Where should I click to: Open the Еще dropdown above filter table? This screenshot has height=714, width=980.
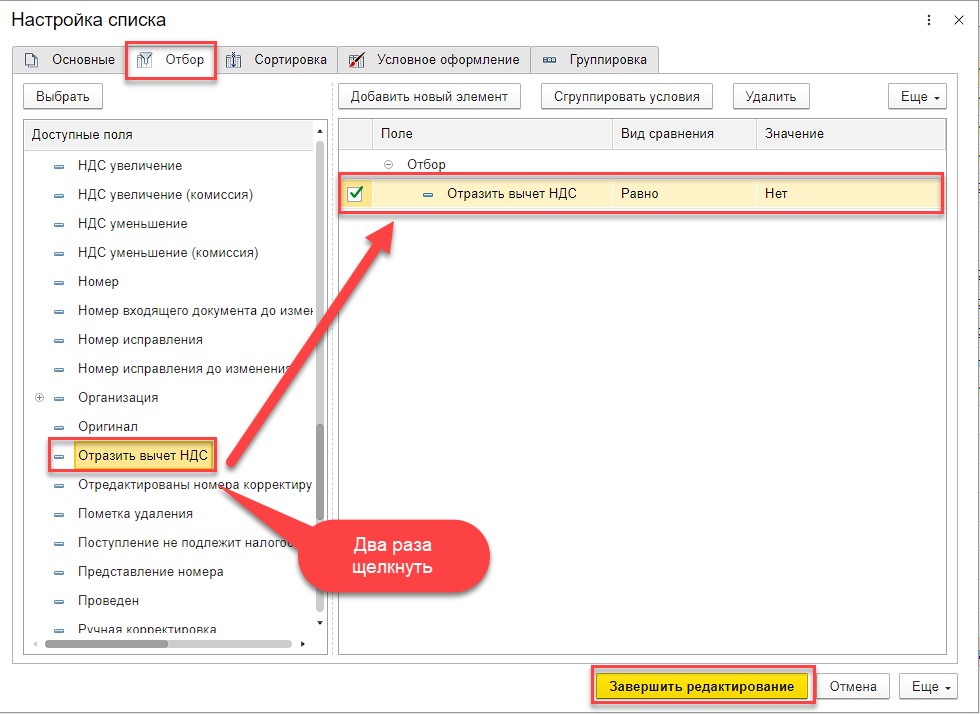[918, 97]
